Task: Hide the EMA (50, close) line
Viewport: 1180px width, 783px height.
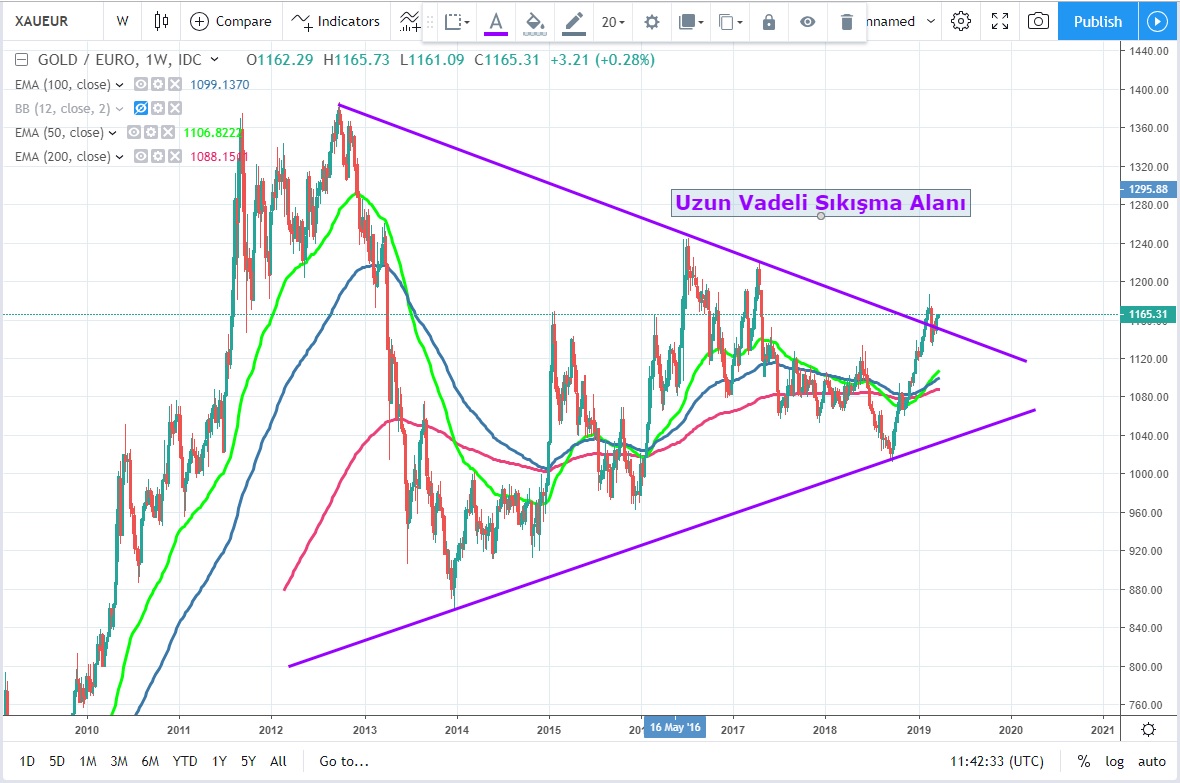Action: (x=134, y=133)
